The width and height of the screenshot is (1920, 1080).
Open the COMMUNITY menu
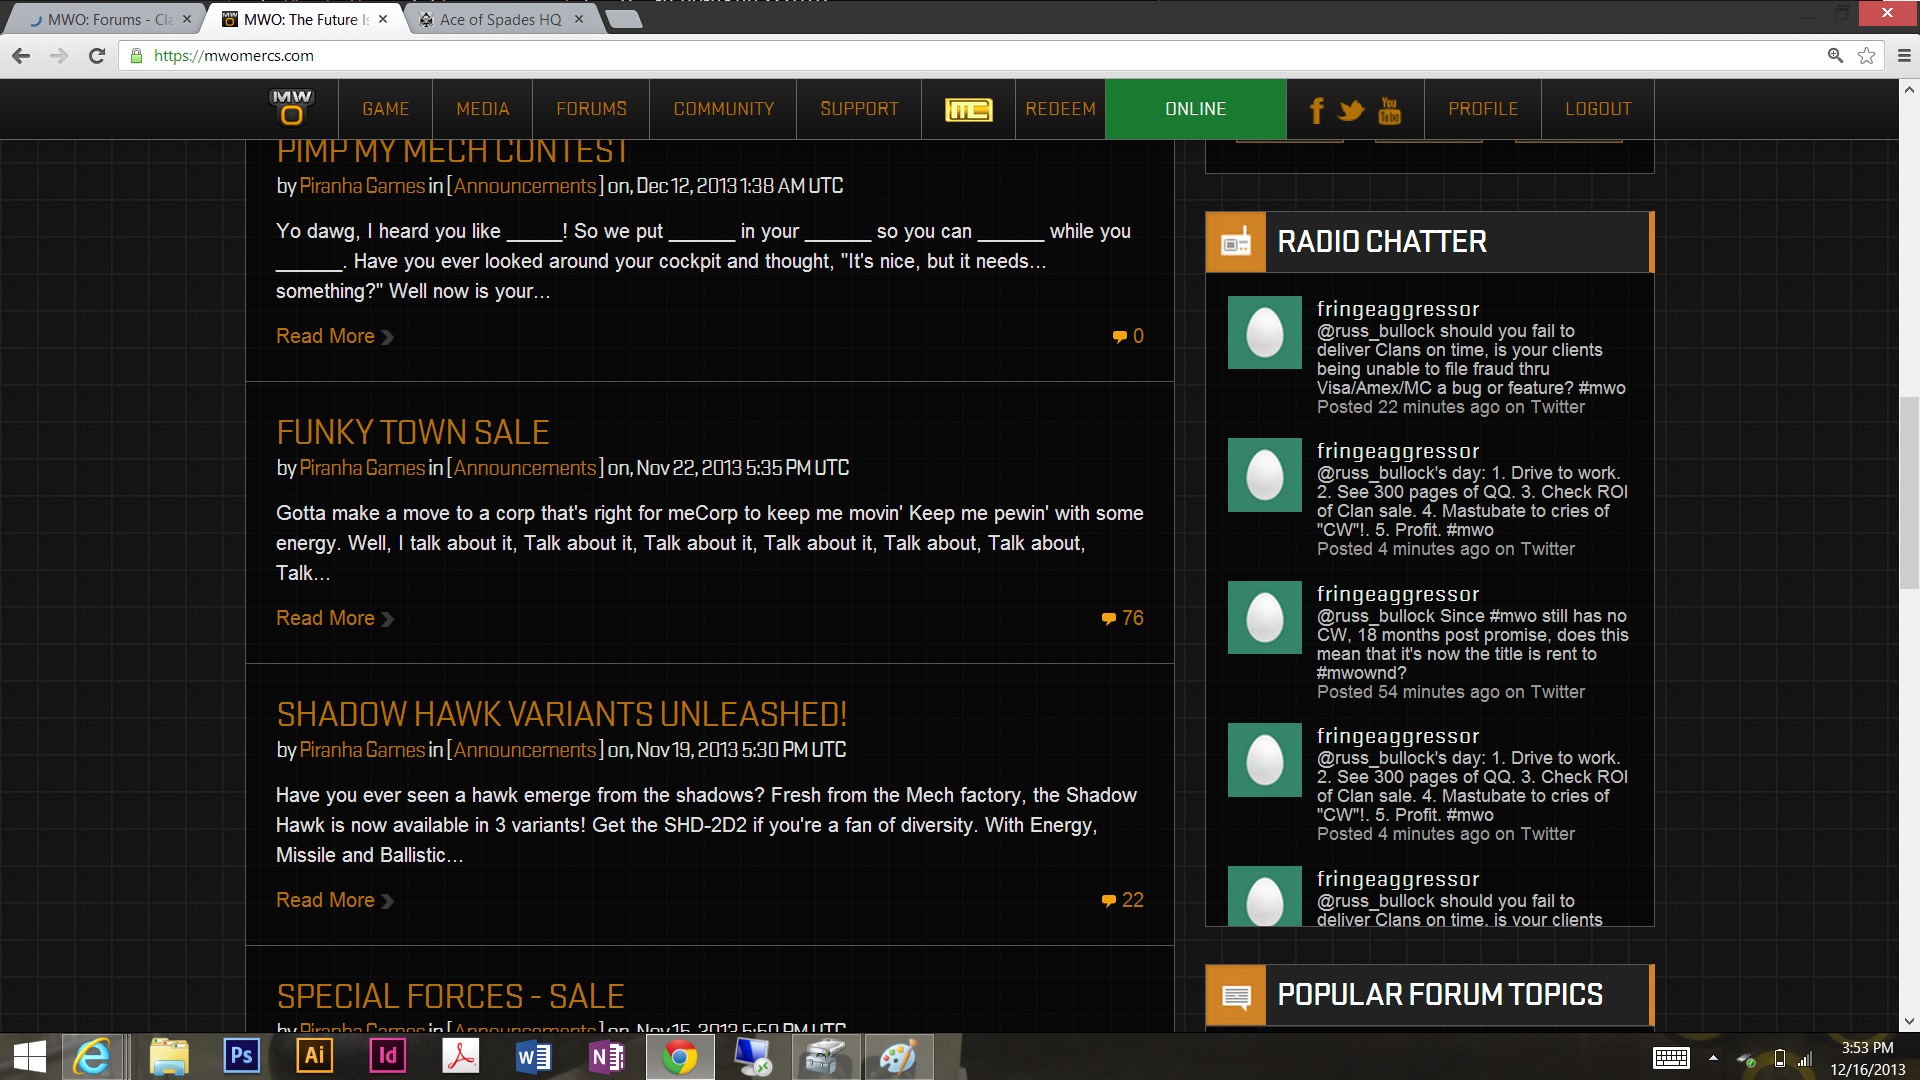(x=723, y=109)
